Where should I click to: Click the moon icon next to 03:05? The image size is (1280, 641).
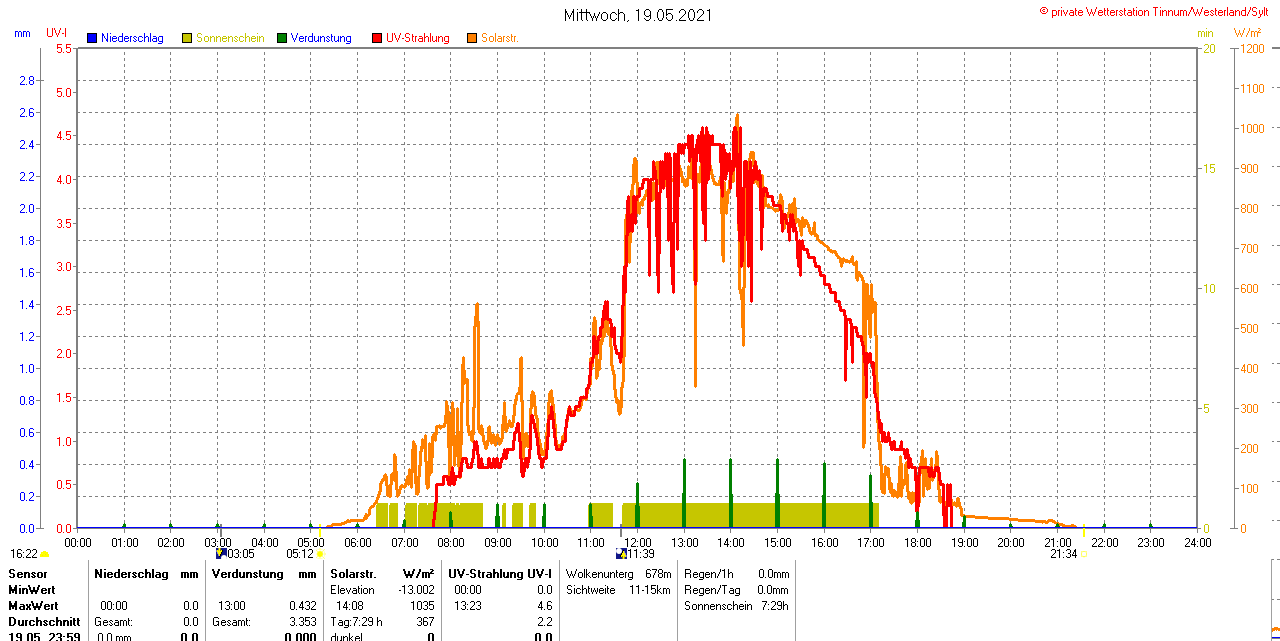[221, 553]
